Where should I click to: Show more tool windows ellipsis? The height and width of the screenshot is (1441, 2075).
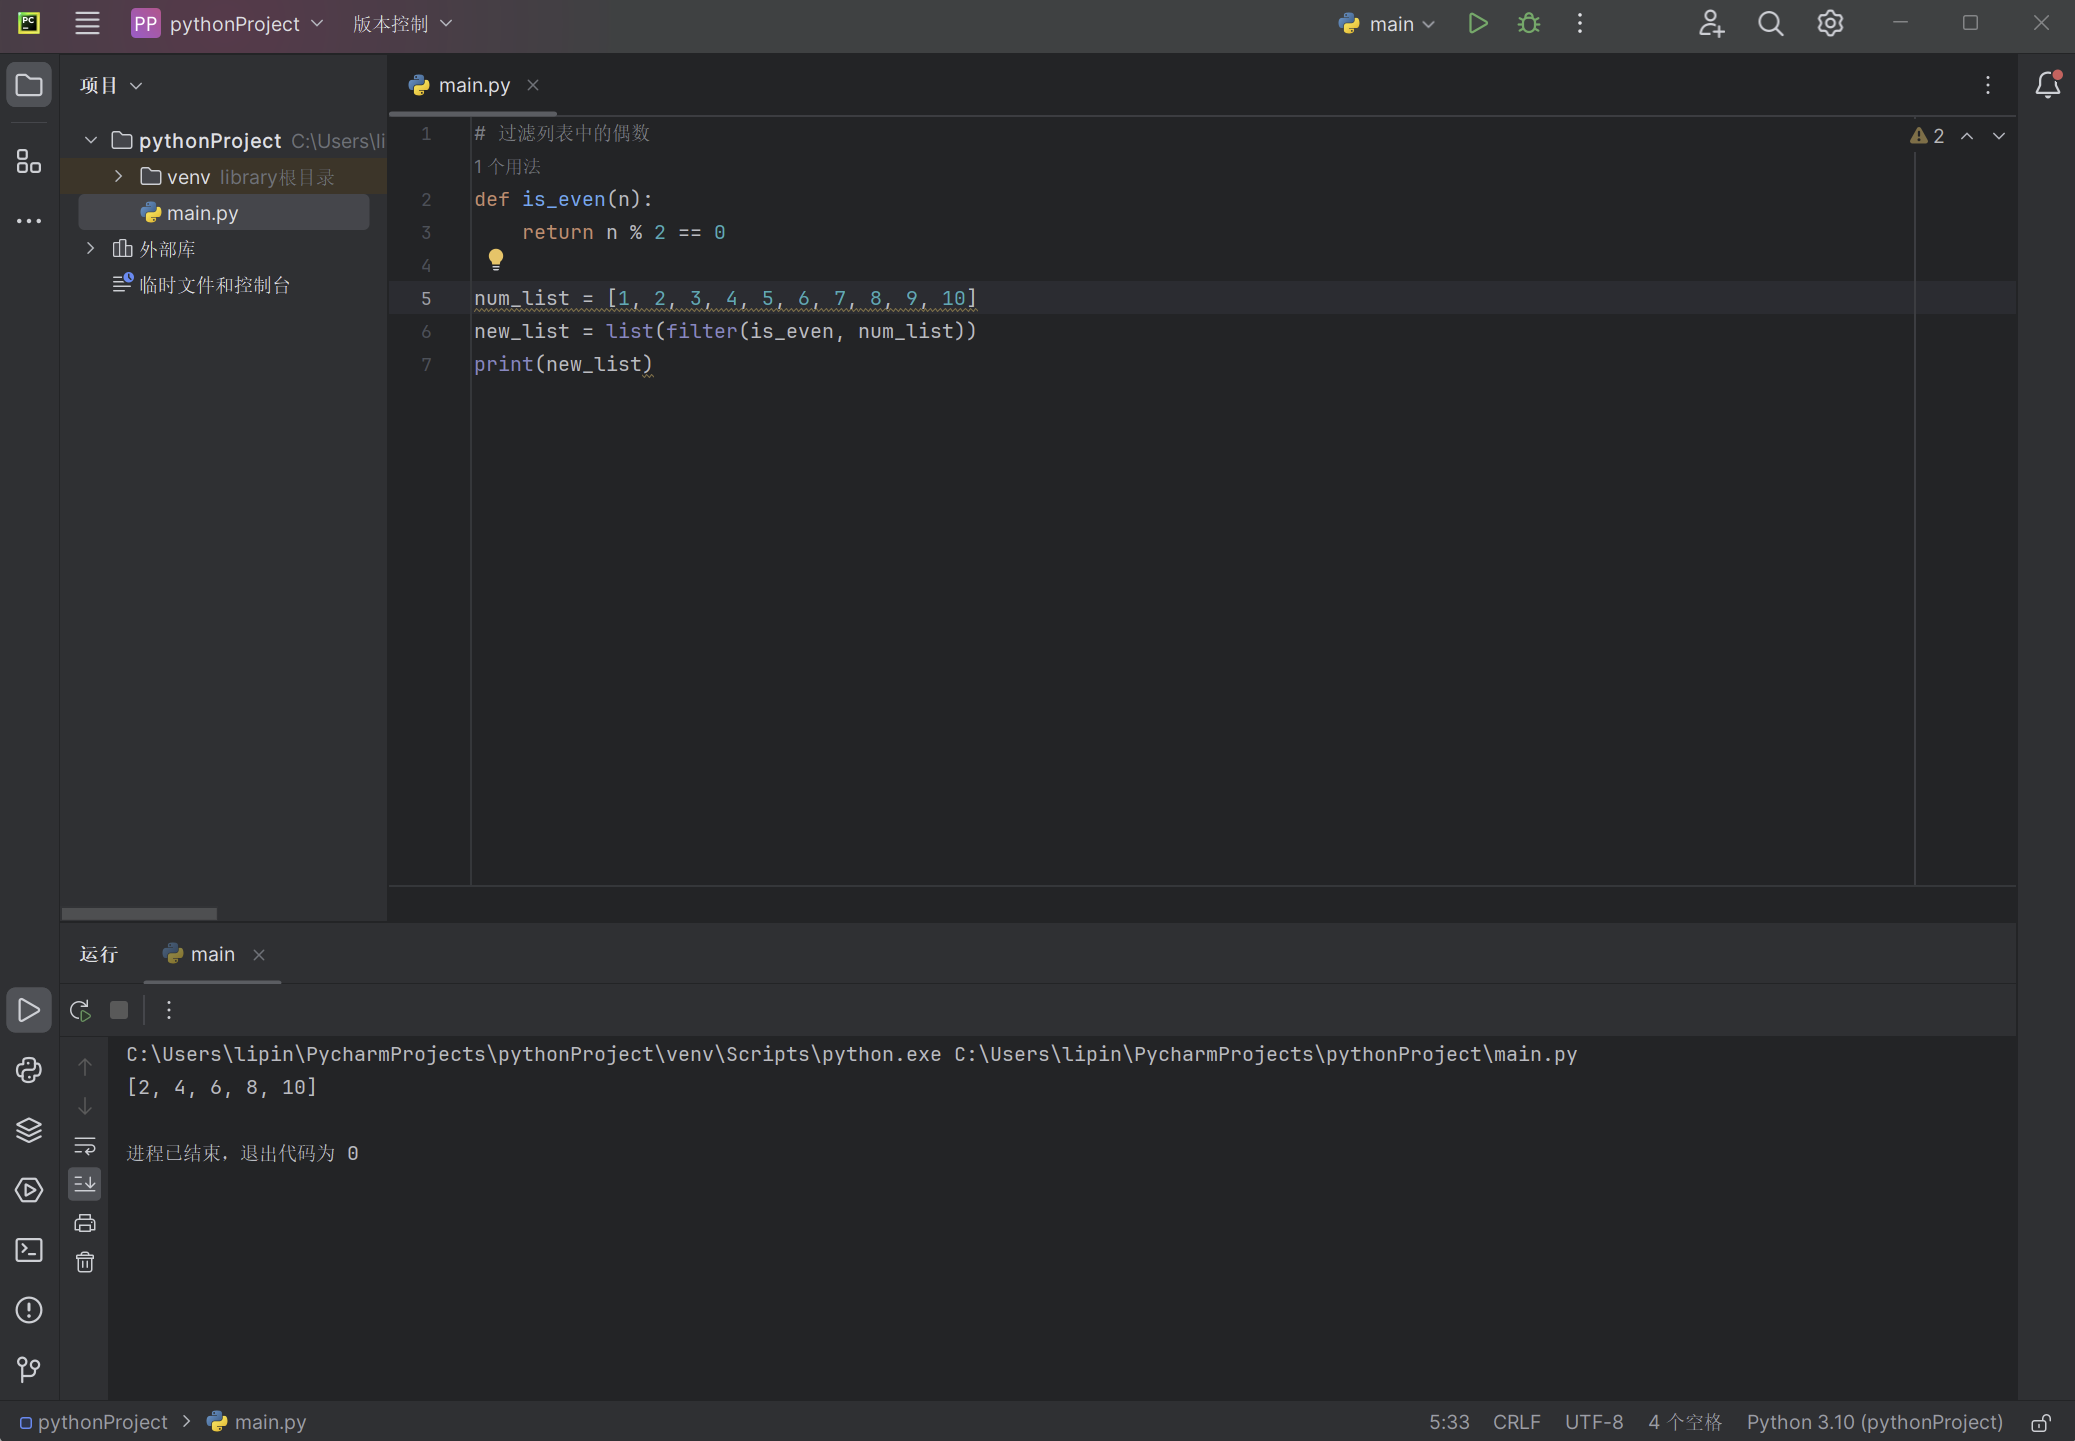pyautogui.click(x=29, y=220)
